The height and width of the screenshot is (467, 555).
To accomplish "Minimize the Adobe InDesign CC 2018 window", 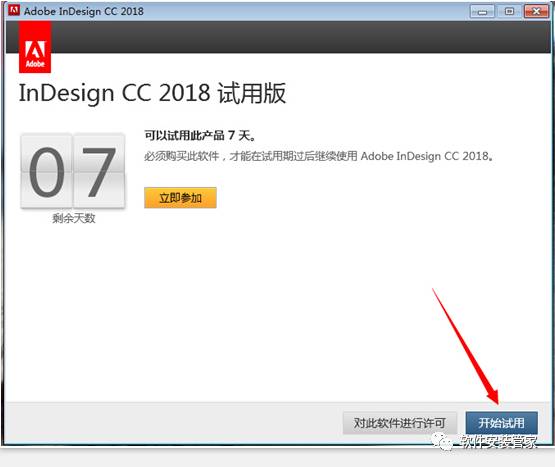I will click(x=482, y=12).
